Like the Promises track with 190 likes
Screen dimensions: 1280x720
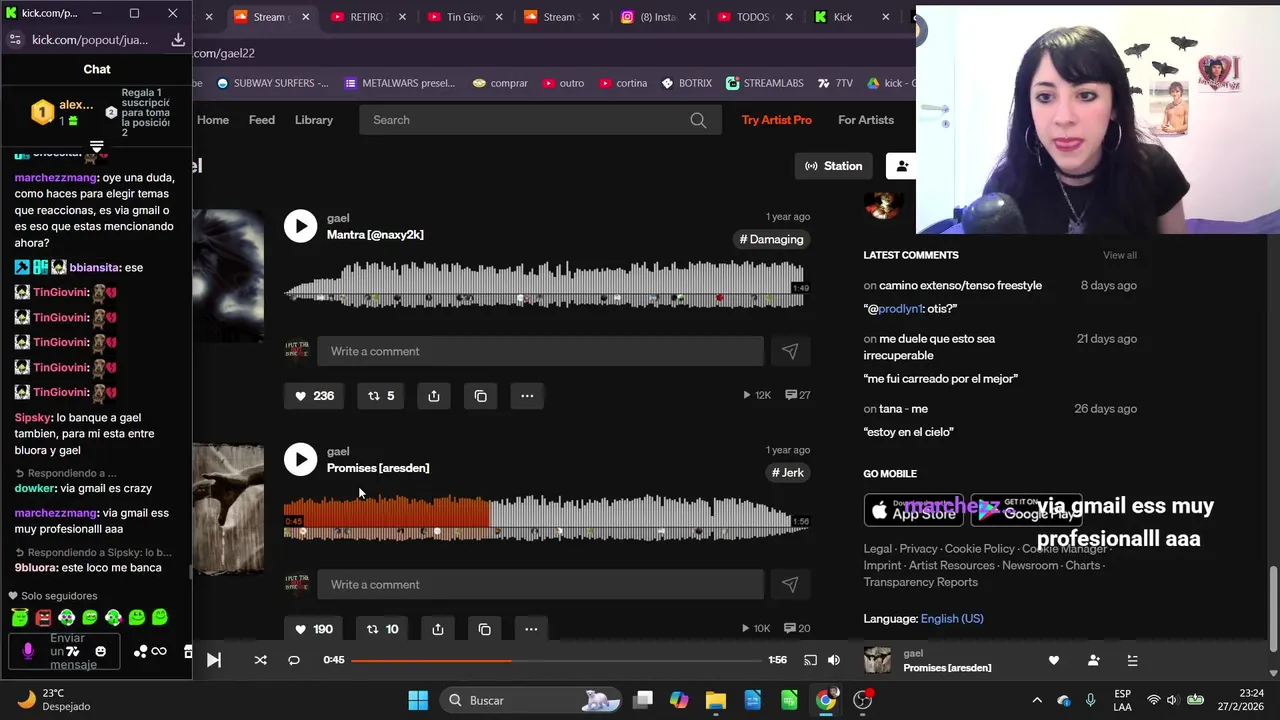click(314, 629)
